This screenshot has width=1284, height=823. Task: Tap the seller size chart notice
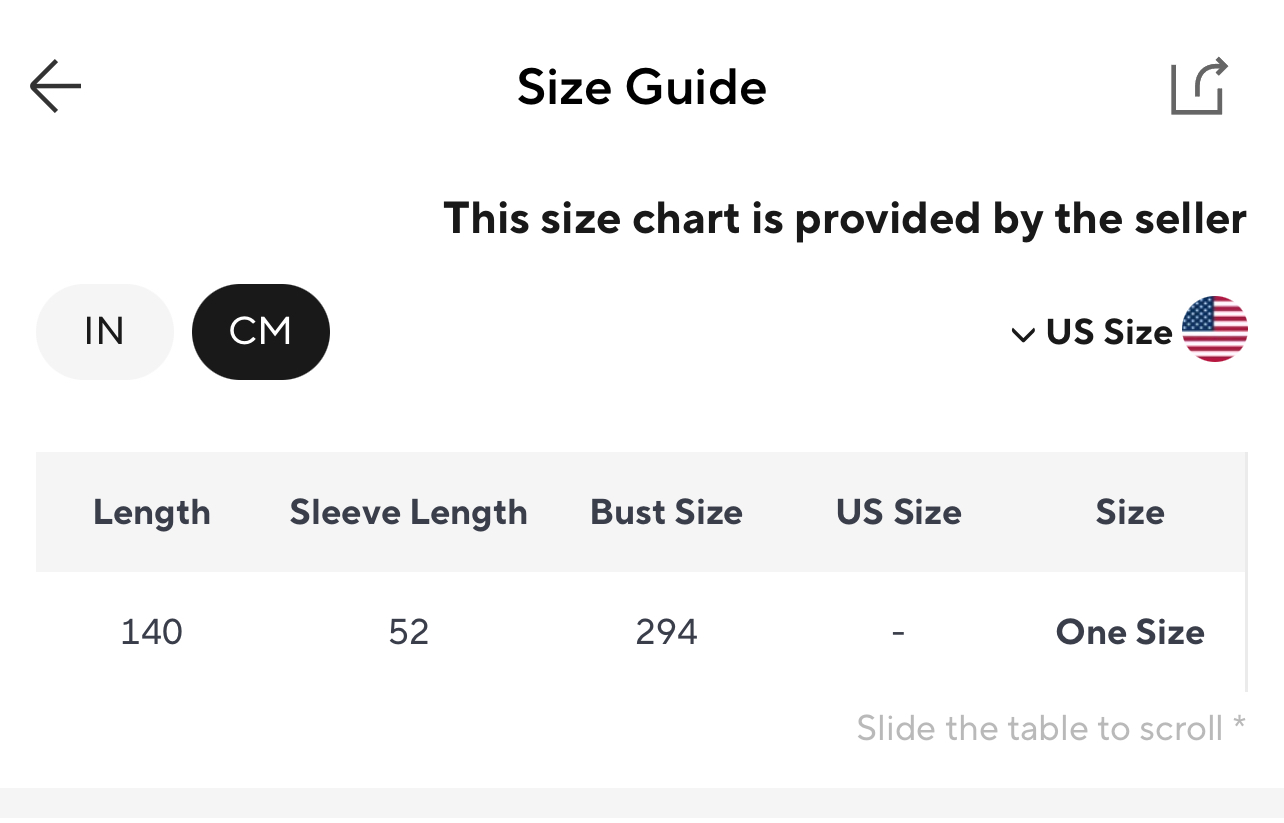[845, 218]
